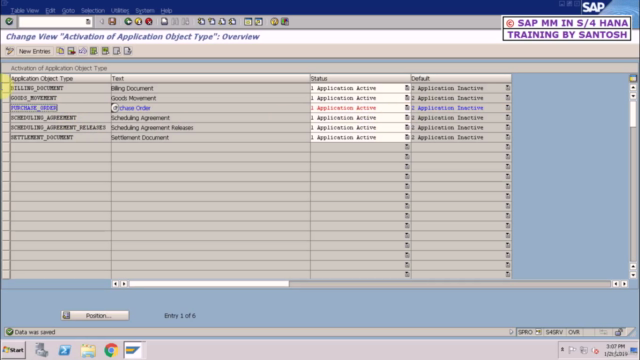Open Default dropdown for Billing Document
The width and height of the screenshot is (640, 360).
coord(508,88)
